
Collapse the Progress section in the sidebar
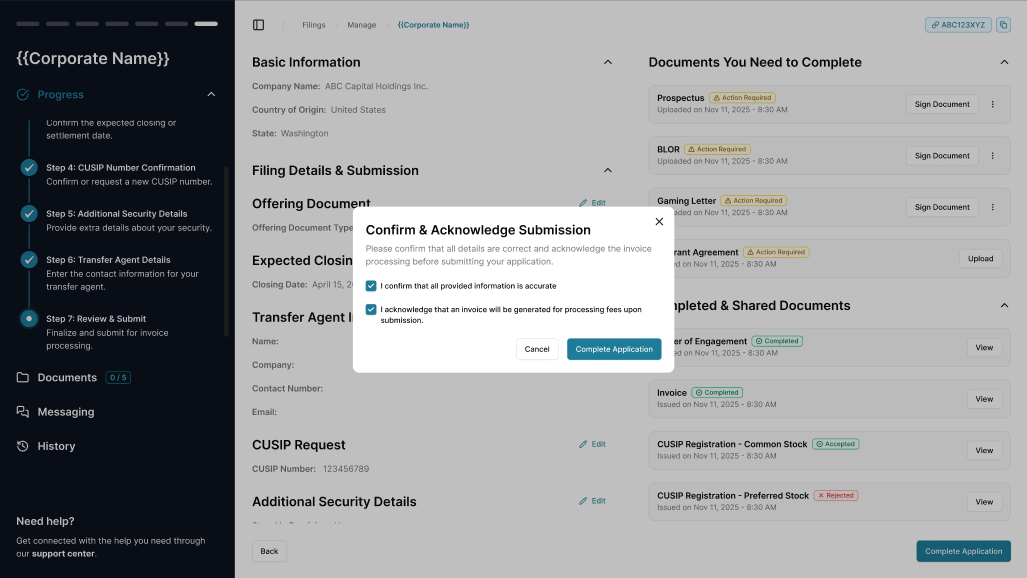click(211, 94)
